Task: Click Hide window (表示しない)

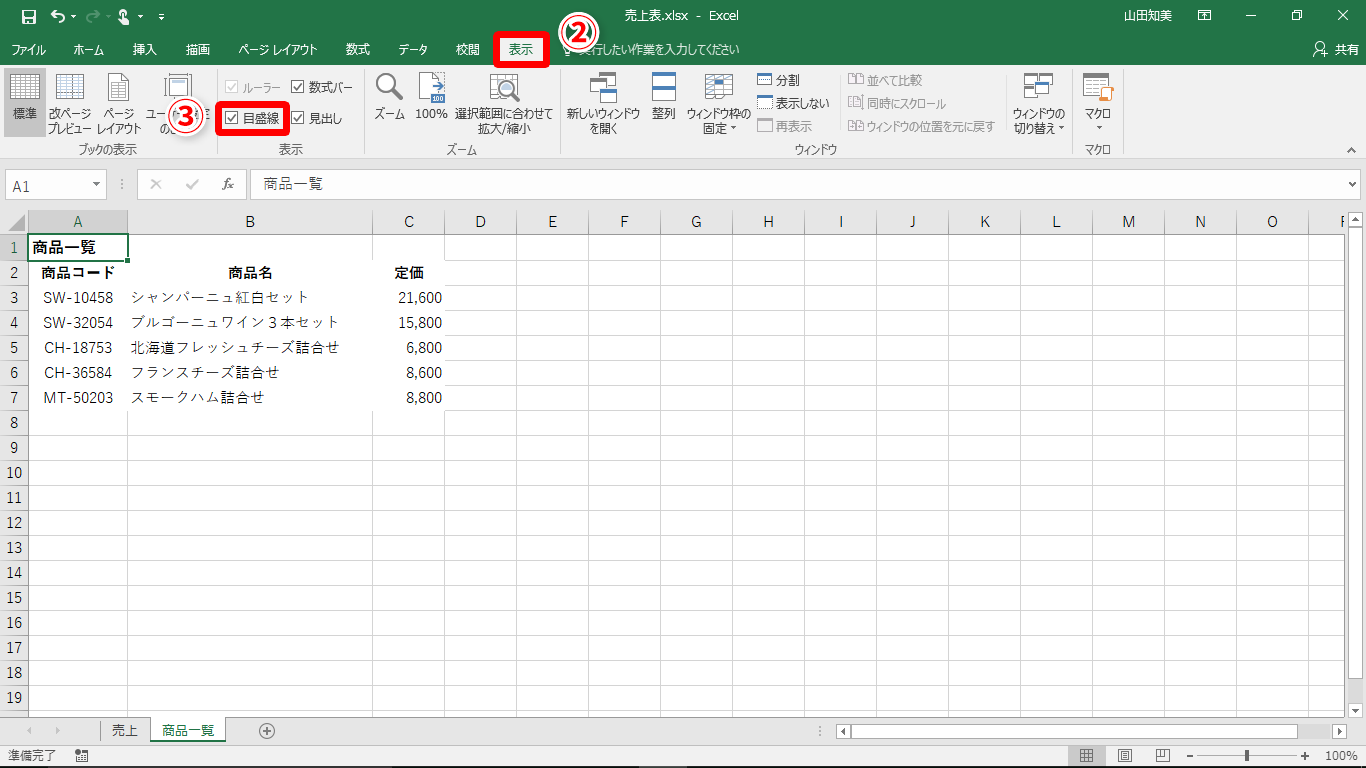Action: click(793, 103)
